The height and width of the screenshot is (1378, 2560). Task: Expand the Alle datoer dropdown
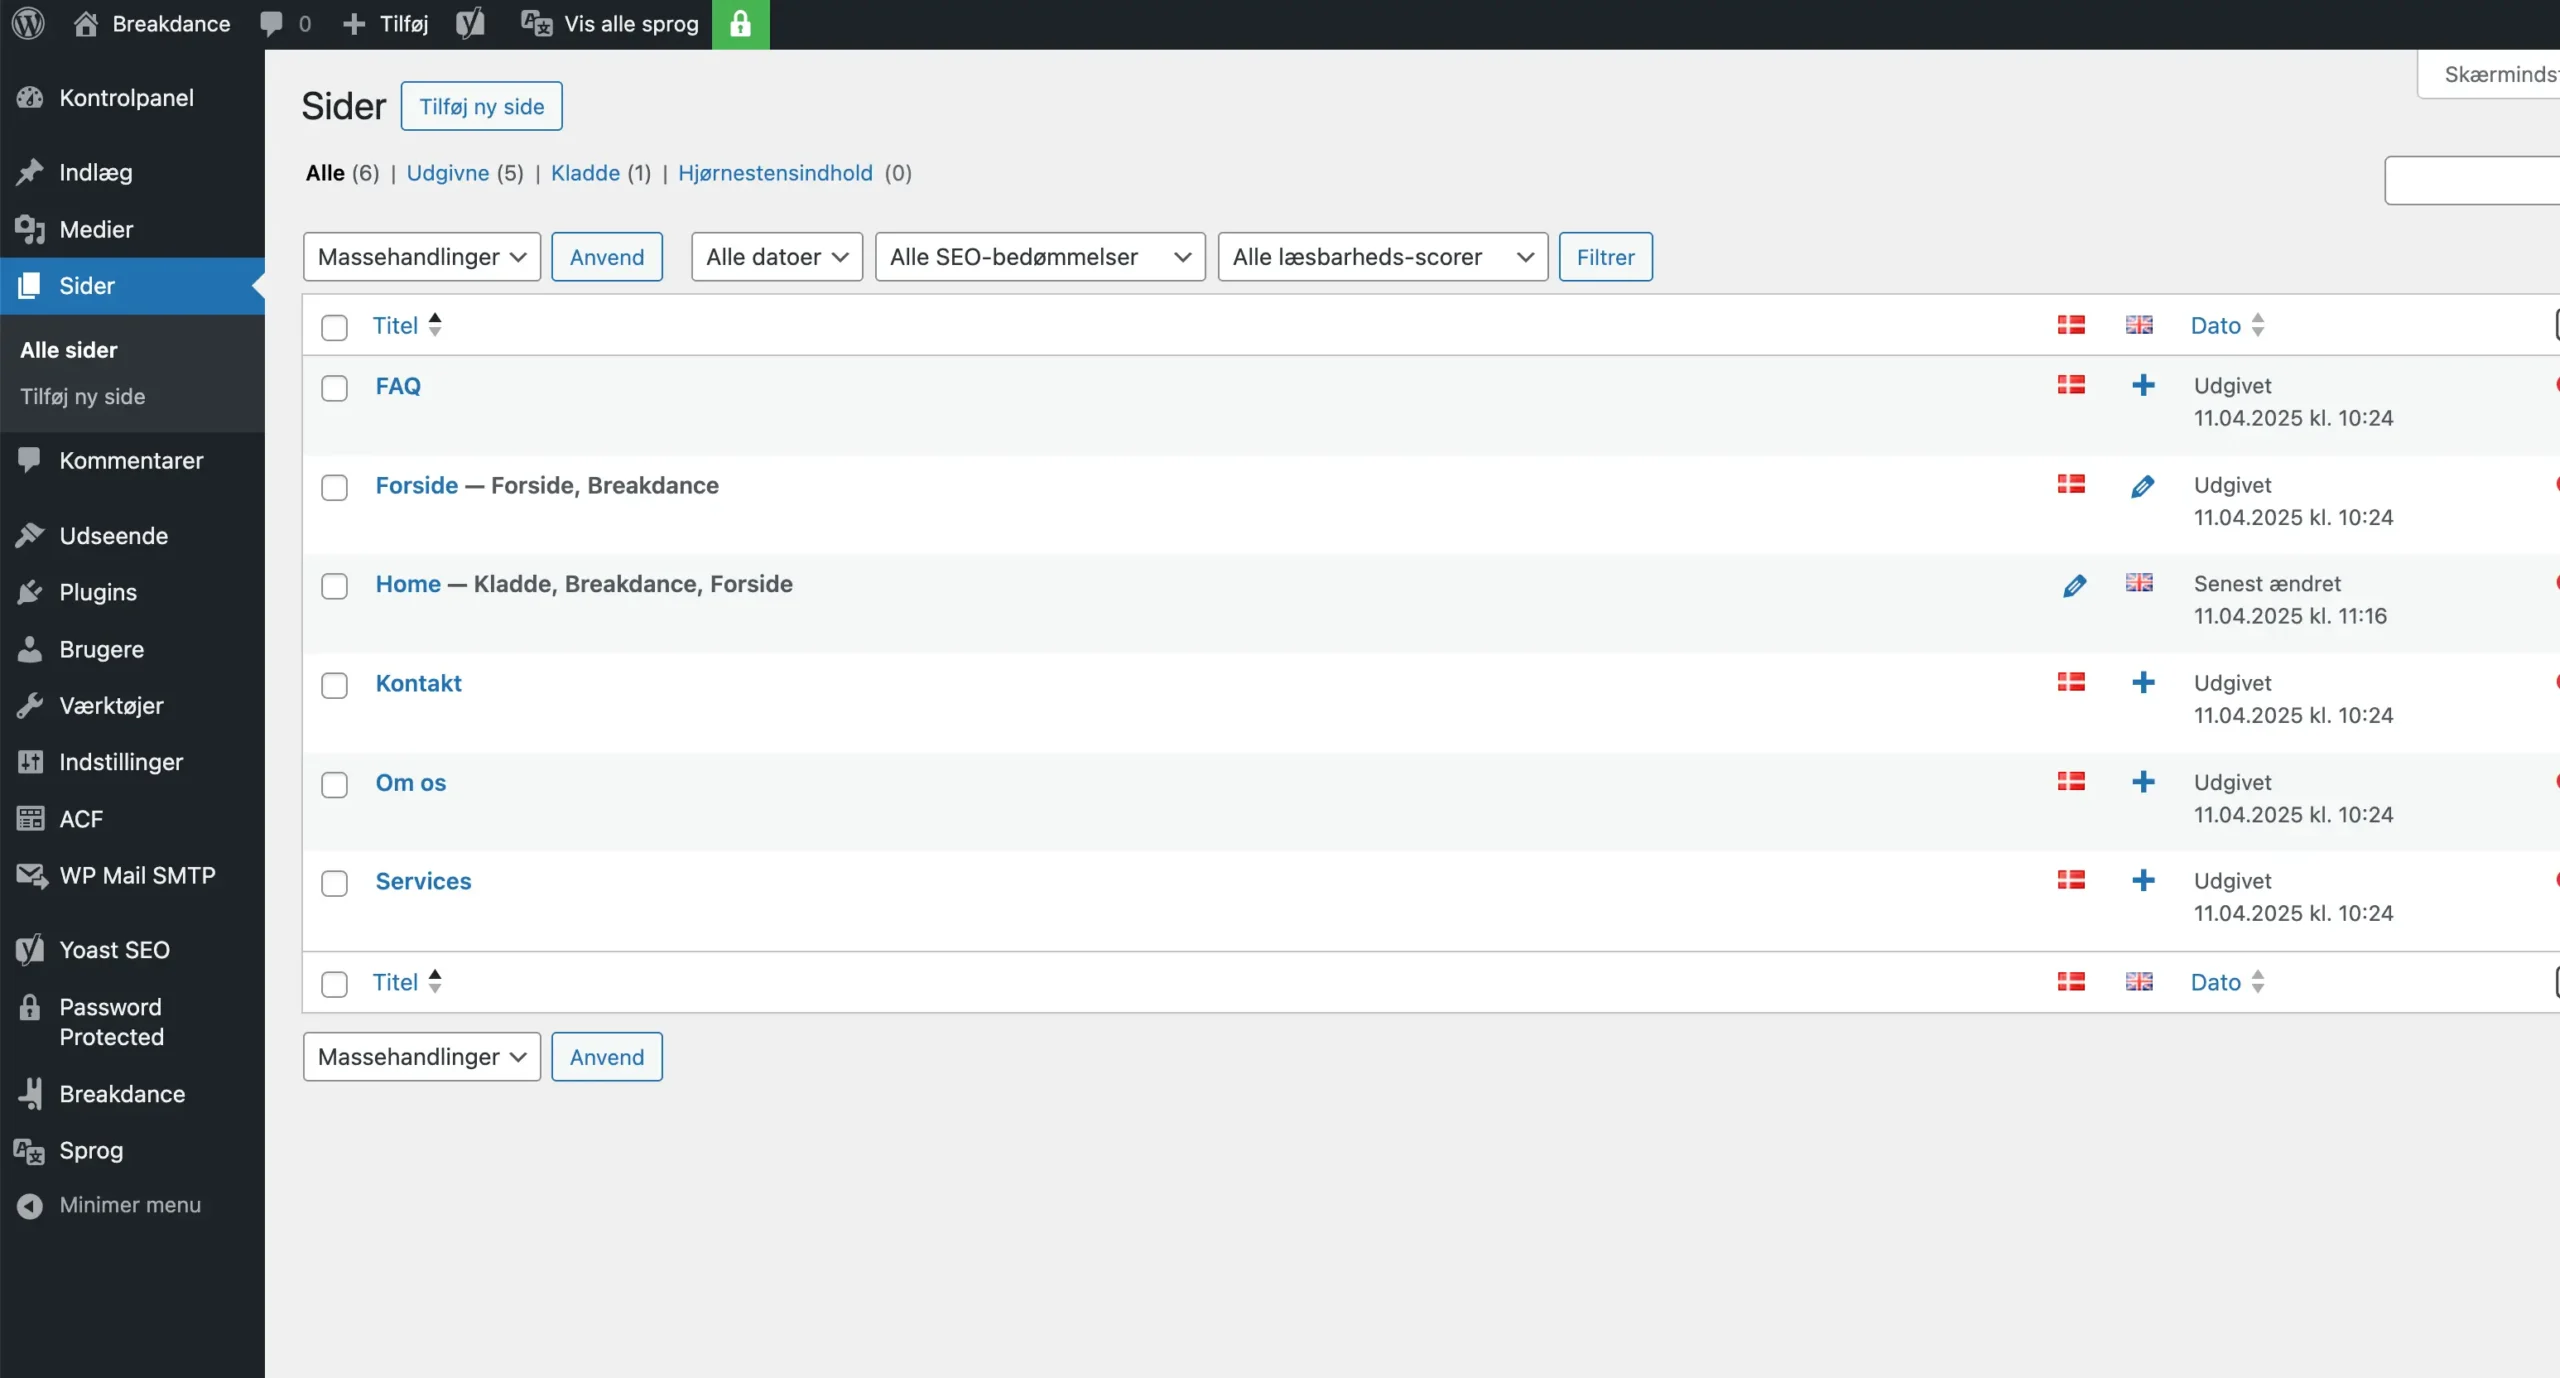[x=776, y=257]
